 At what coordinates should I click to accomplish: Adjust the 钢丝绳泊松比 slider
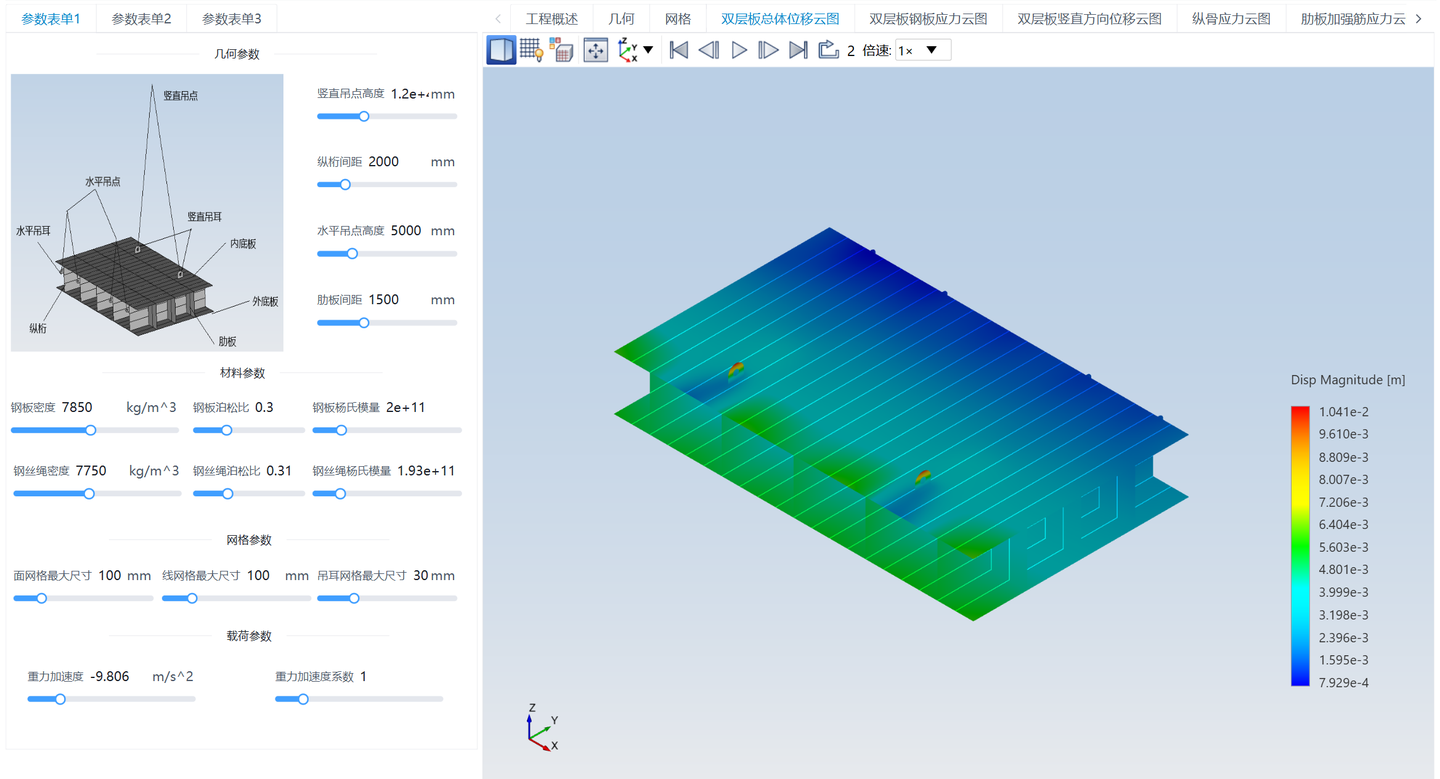(x=249, y=493)
